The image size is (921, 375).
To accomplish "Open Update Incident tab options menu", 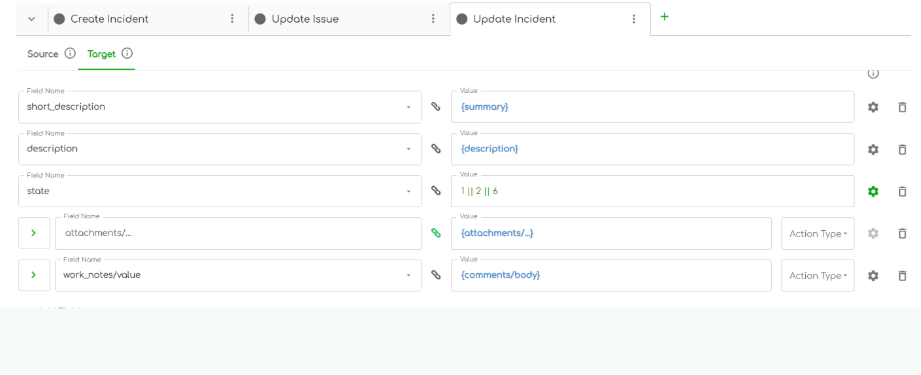I will (634, 19).
